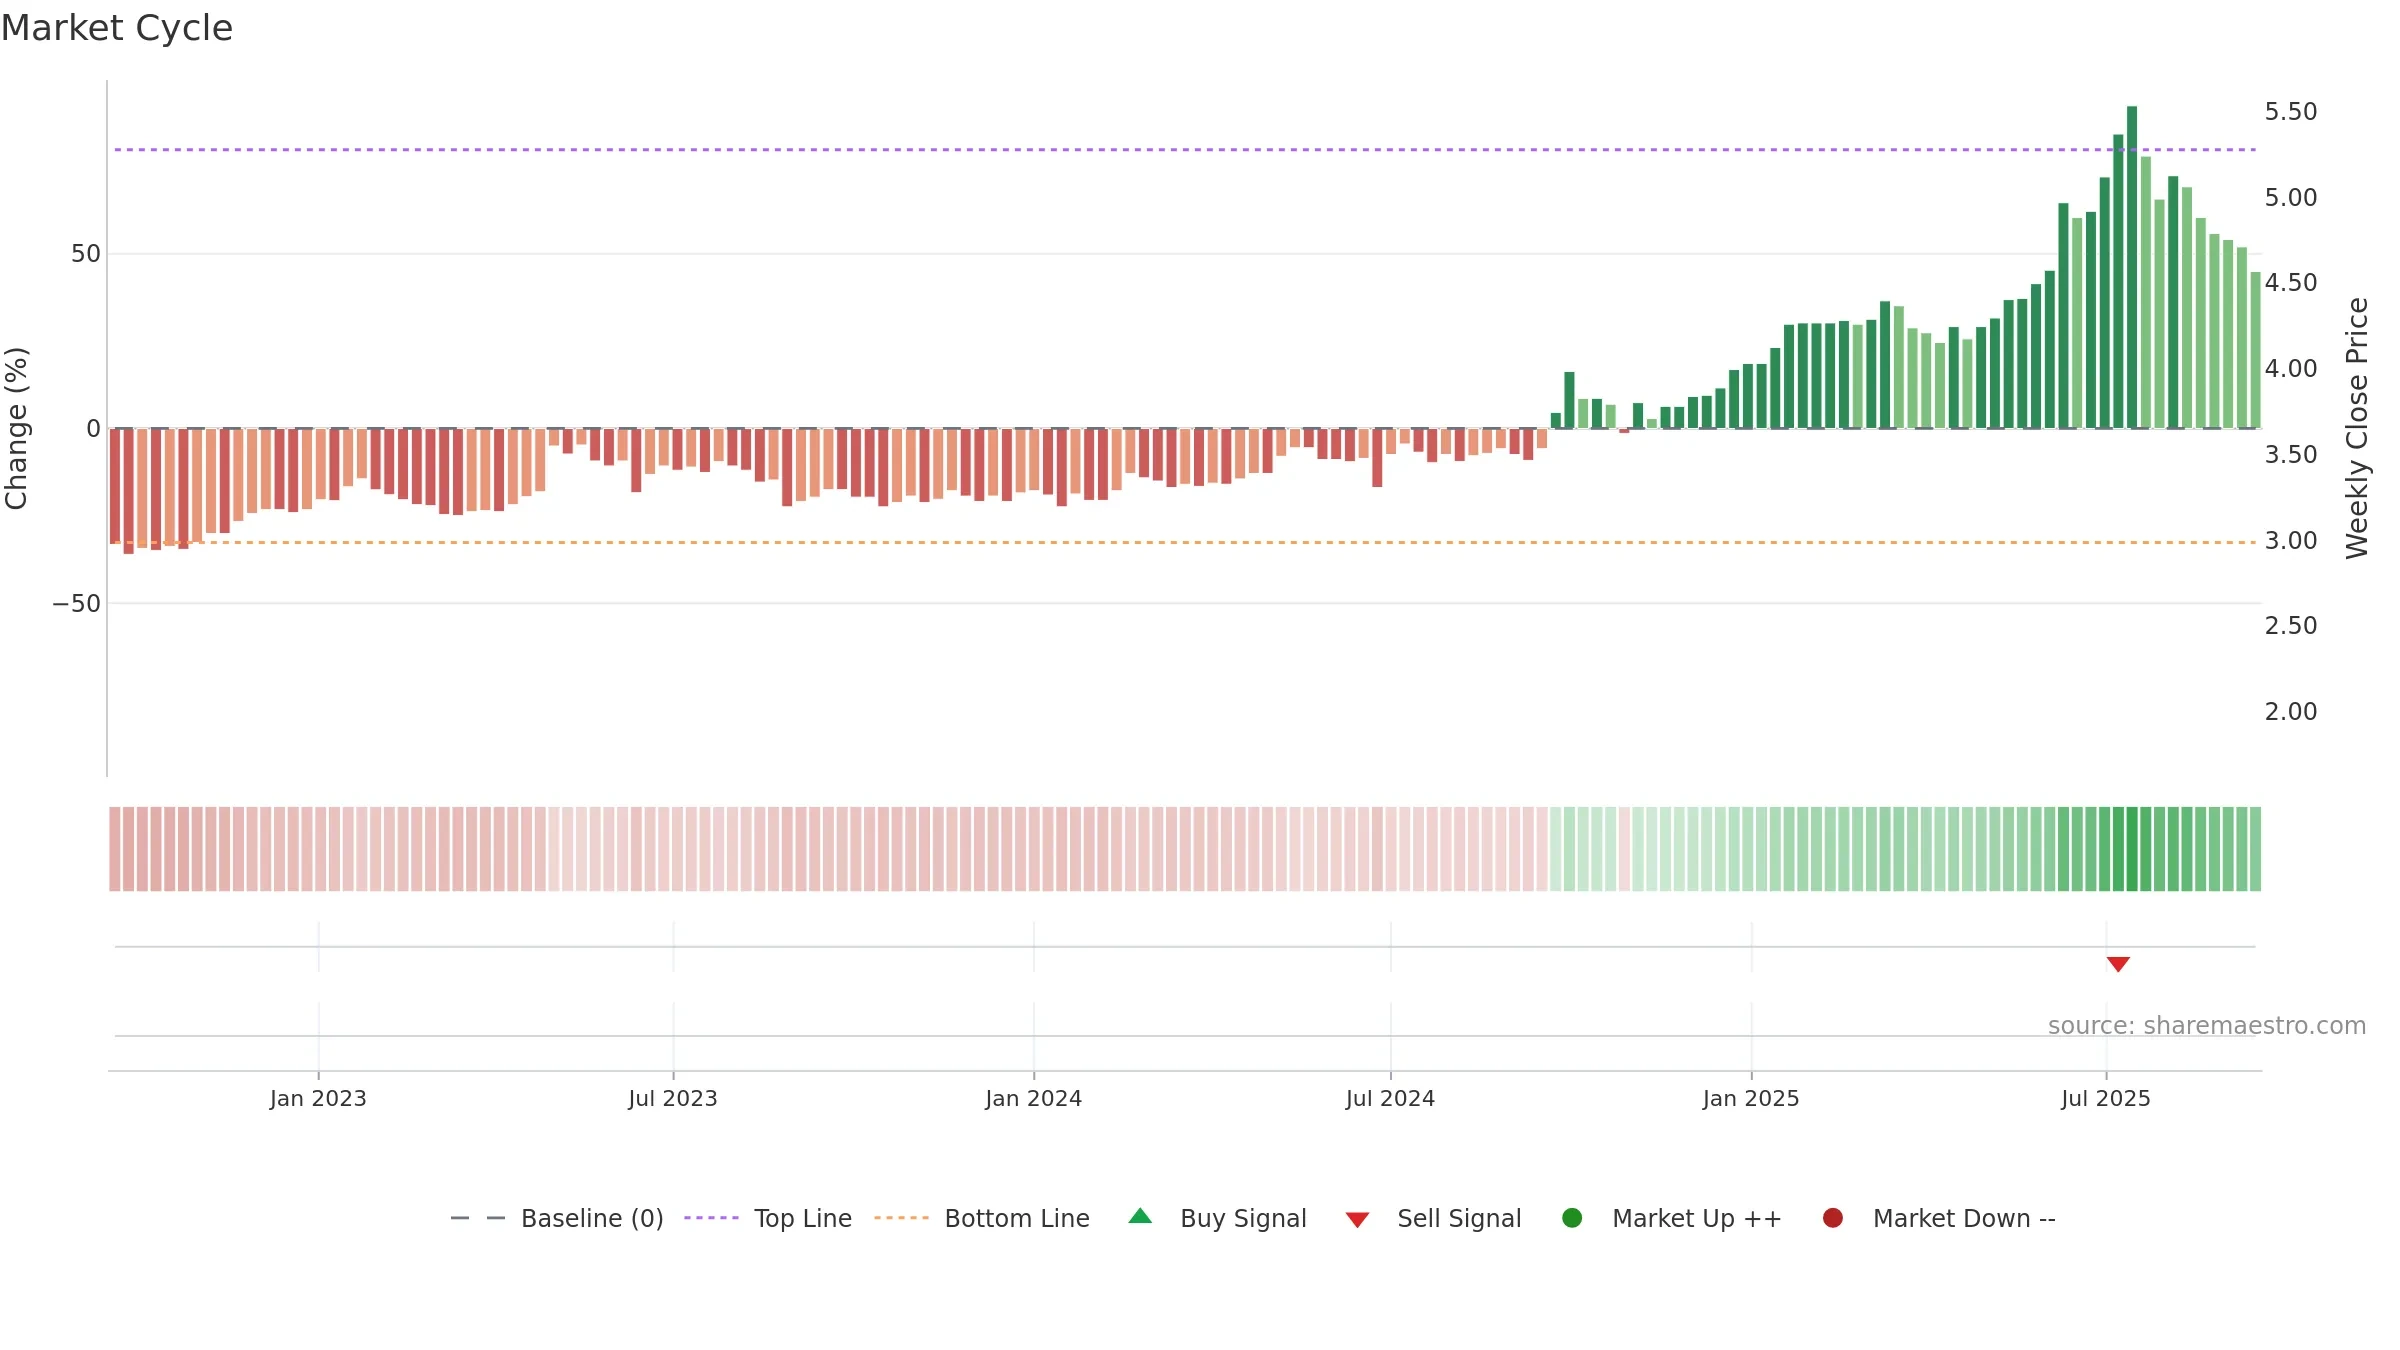This screenshot has height=1350, width=2400.
Task: Toggle Market Up ++ legend entry
Action: click(x=1672, y=1218)
